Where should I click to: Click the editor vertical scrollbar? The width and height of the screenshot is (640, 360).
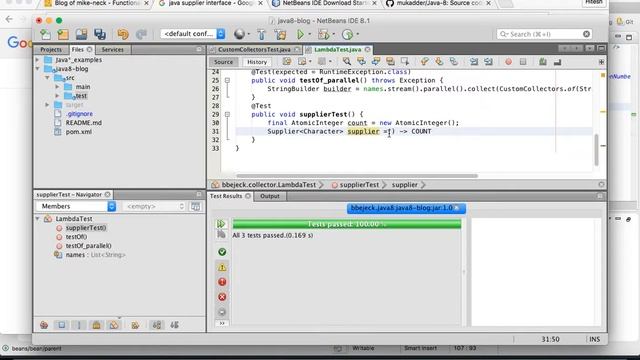(596, 149)
